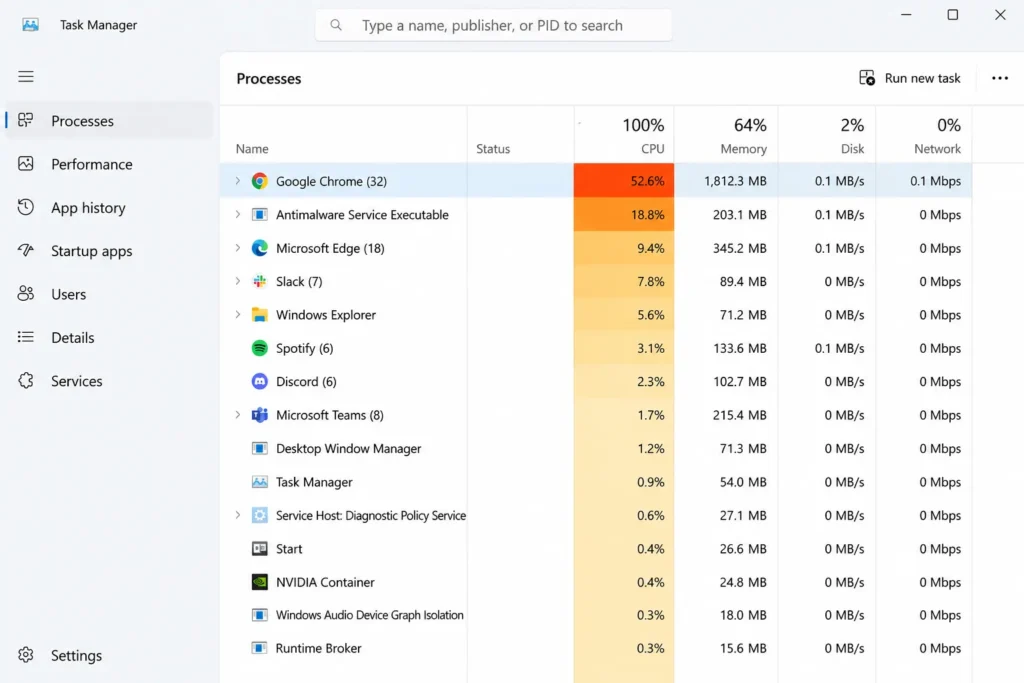Sort processes by Disk column
1024x683 pixels.
coord(827,135)
